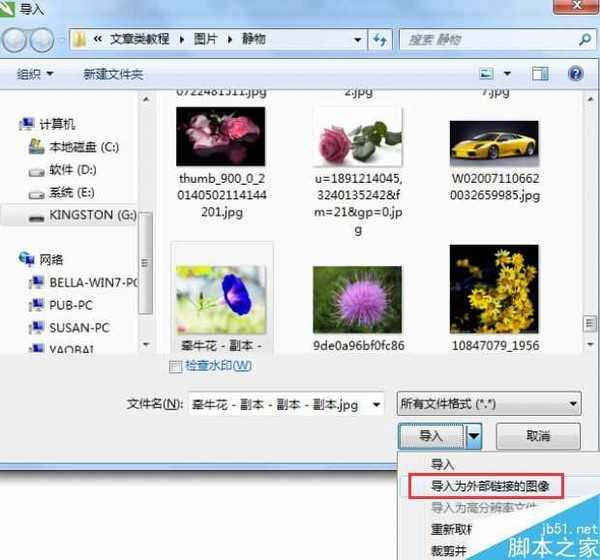600x560 pixels.
Task: Click the refresh button beside address bar
Action: 379,40
